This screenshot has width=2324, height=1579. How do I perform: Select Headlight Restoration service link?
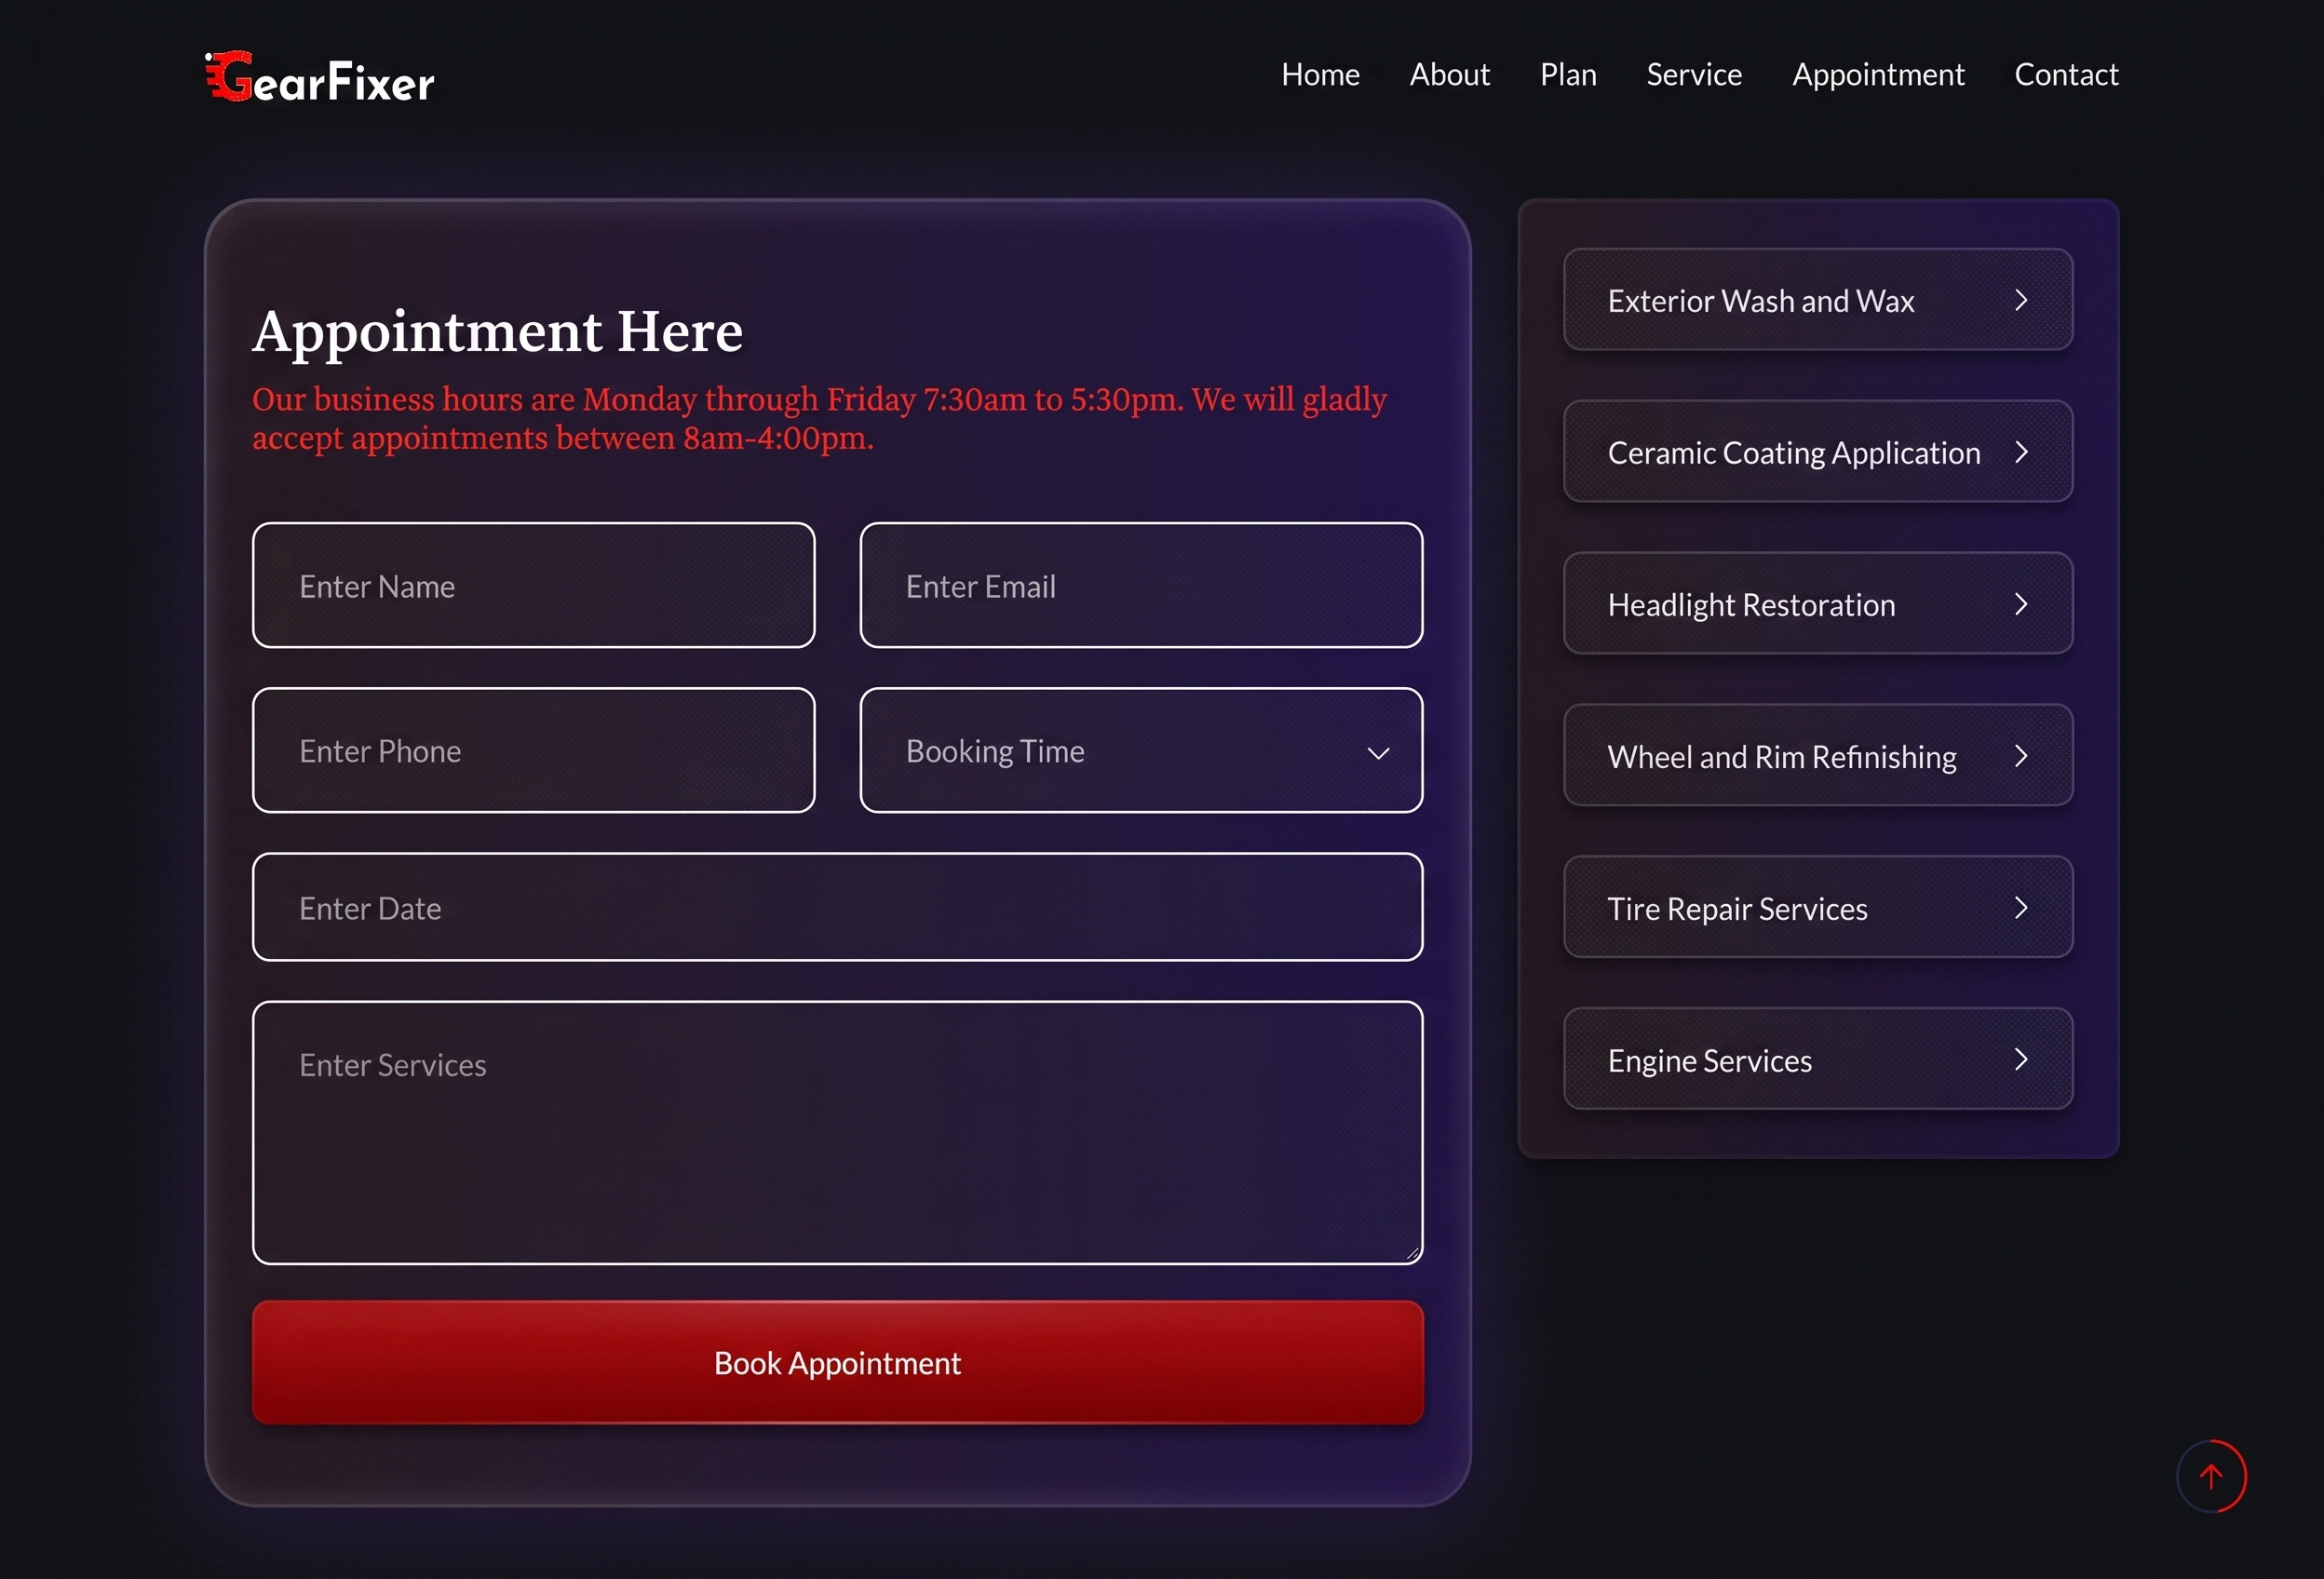click(x=1818, y=604)
